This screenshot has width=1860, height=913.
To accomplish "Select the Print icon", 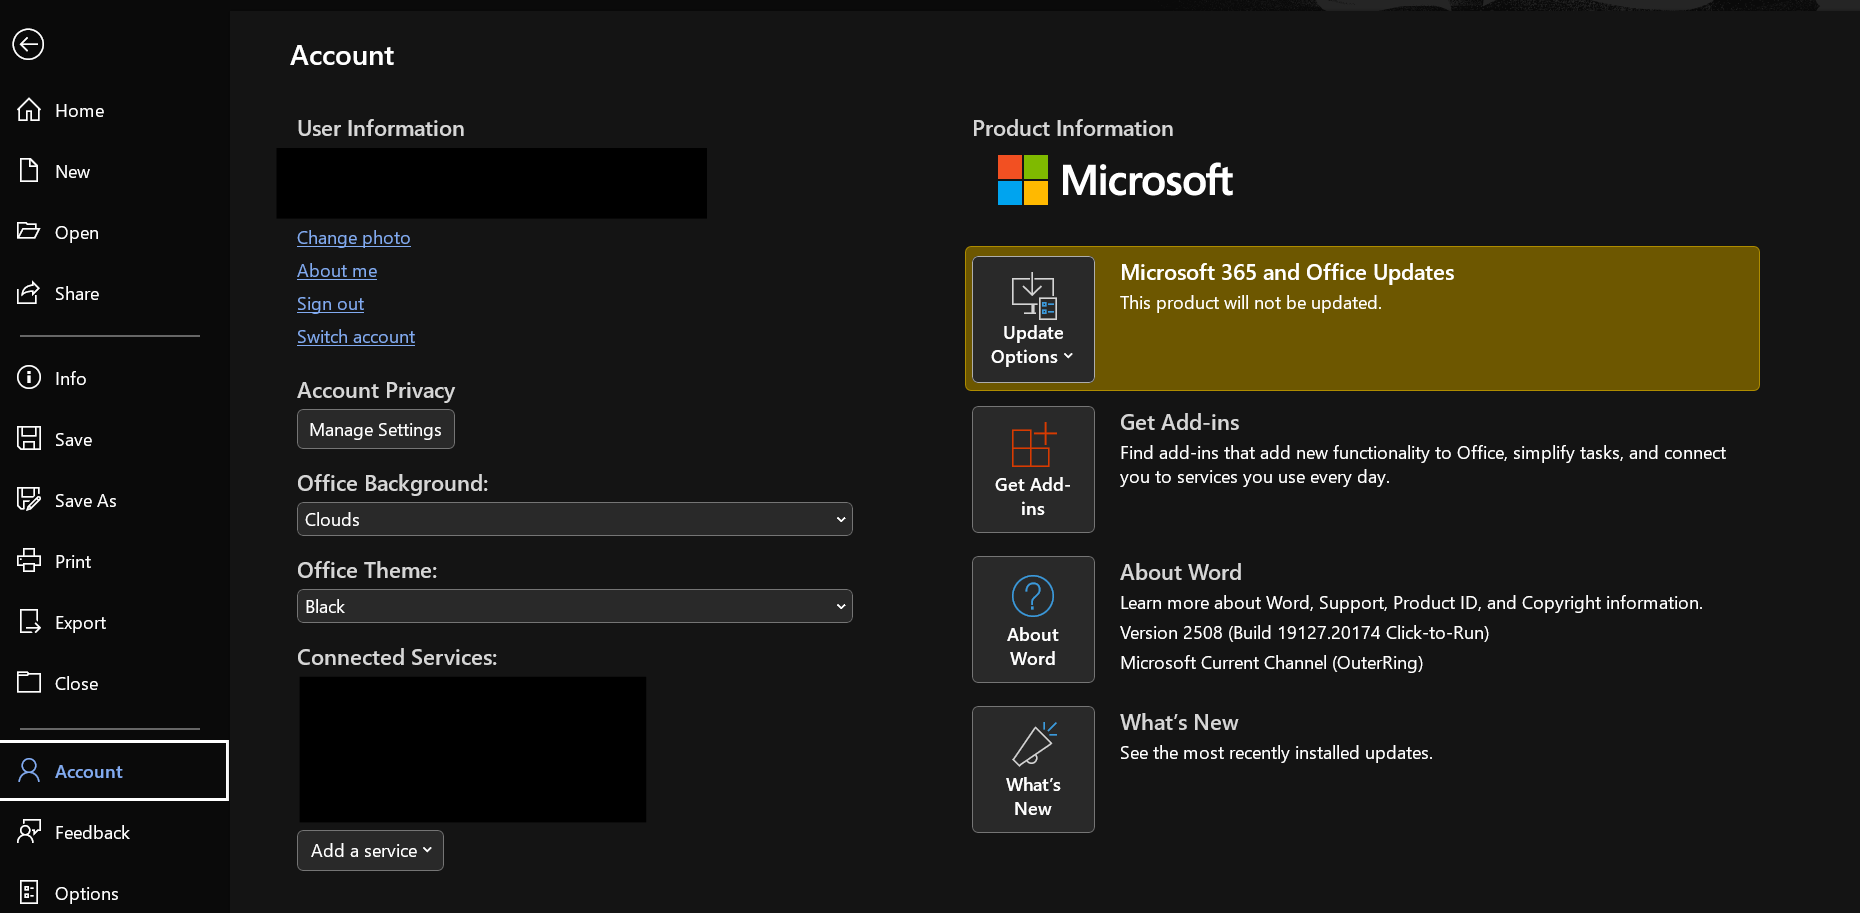I will point(30,561).
